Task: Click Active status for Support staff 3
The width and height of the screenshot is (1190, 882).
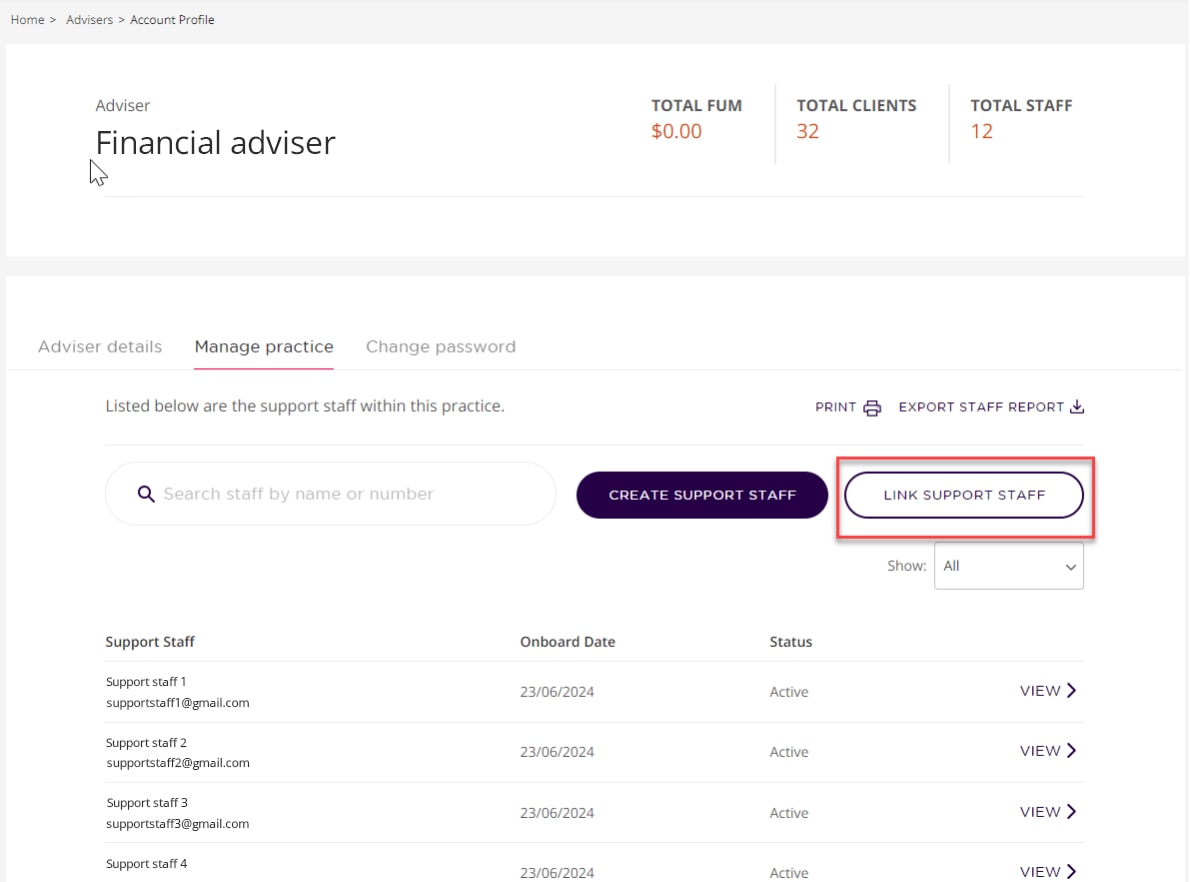Action: point(789,813)
